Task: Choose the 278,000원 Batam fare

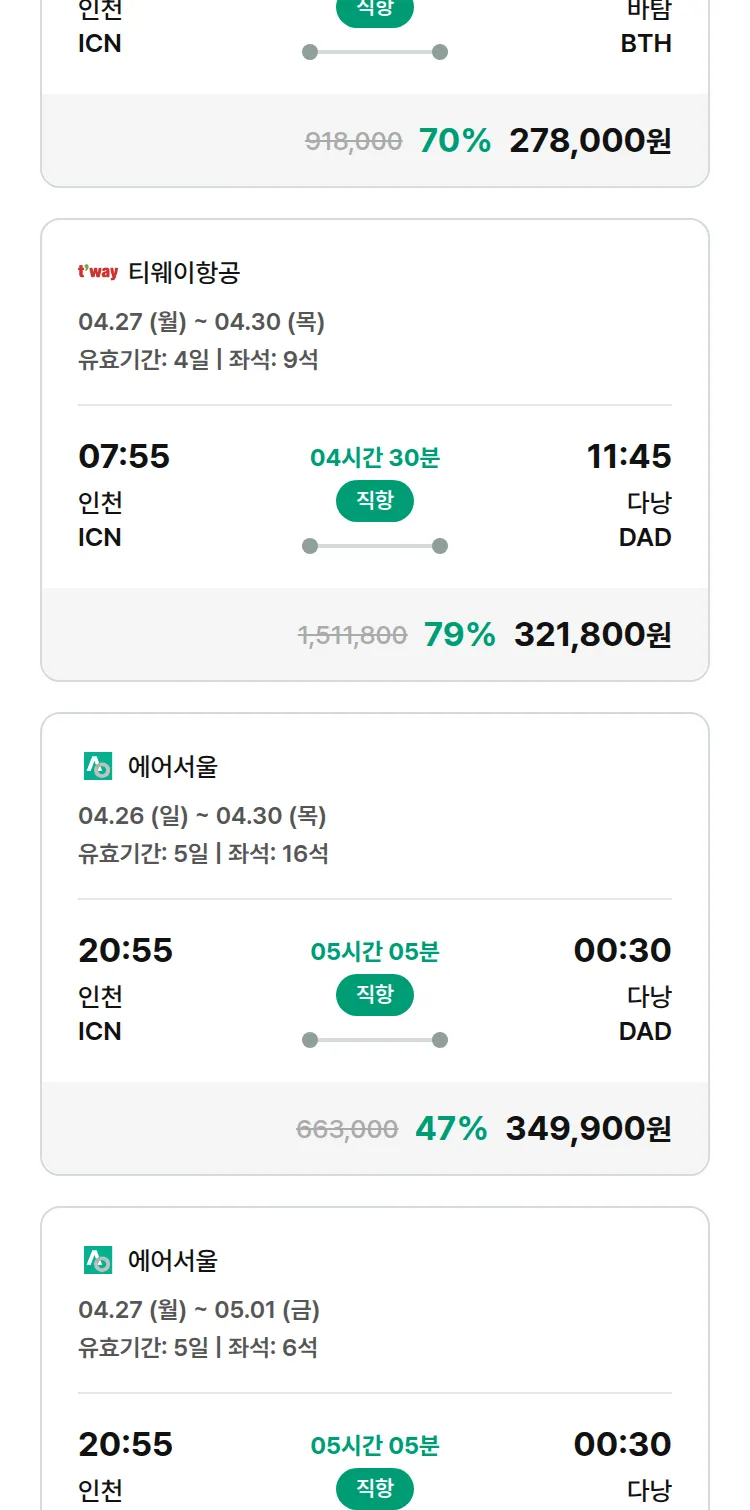Action: tap(590, 141)
